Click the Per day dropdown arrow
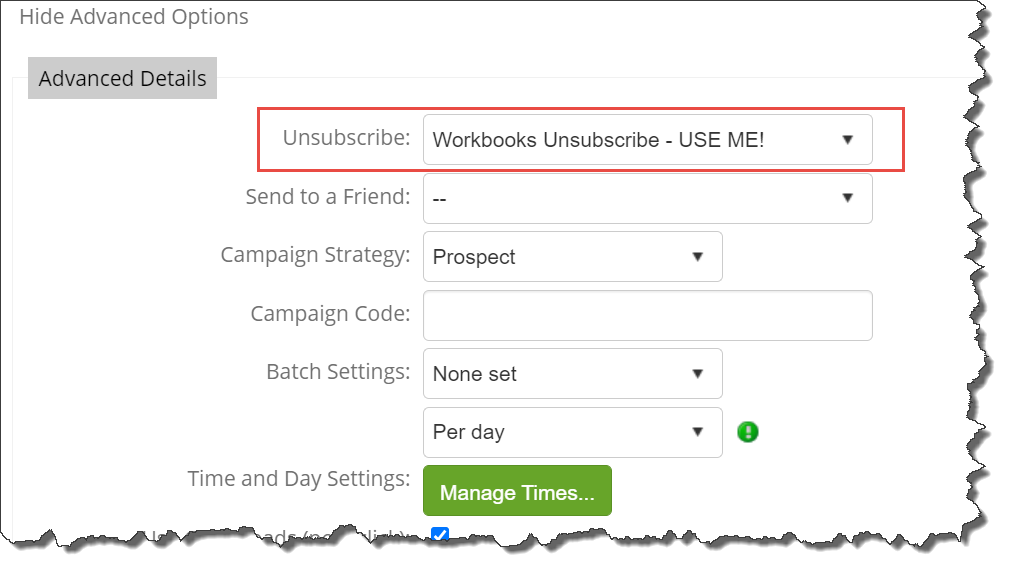Image resolution: width=1009 pixels, height=572 pixels. 698,432
